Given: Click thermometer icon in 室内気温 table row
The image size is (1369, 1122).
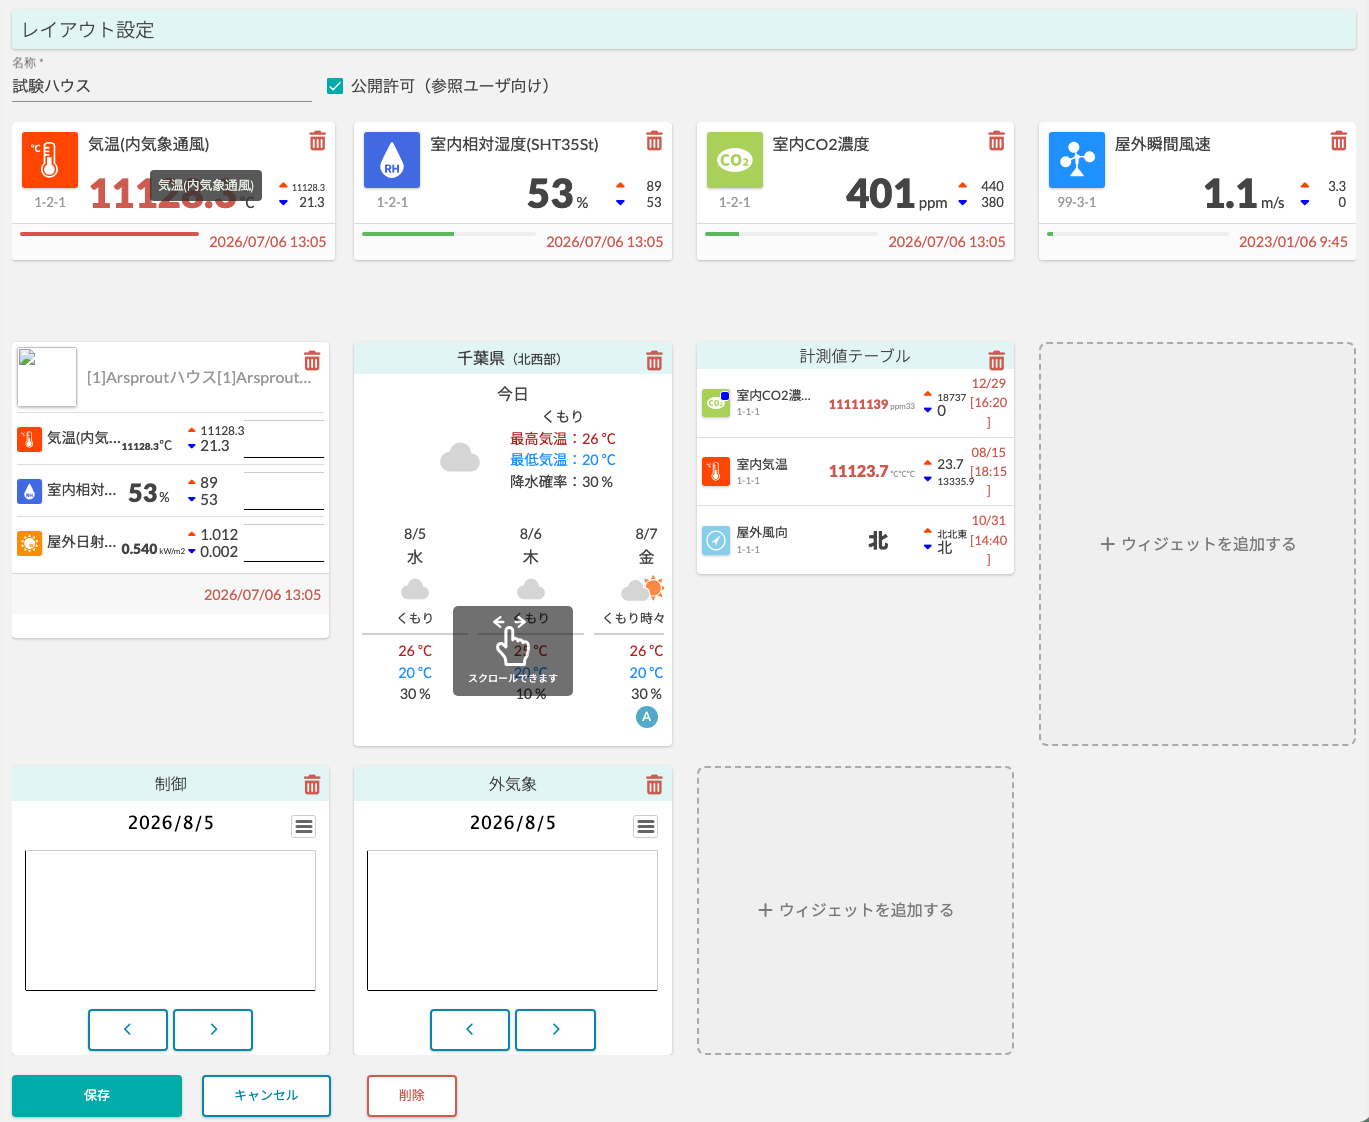Looking at the screenshot, I should (716, 472).
